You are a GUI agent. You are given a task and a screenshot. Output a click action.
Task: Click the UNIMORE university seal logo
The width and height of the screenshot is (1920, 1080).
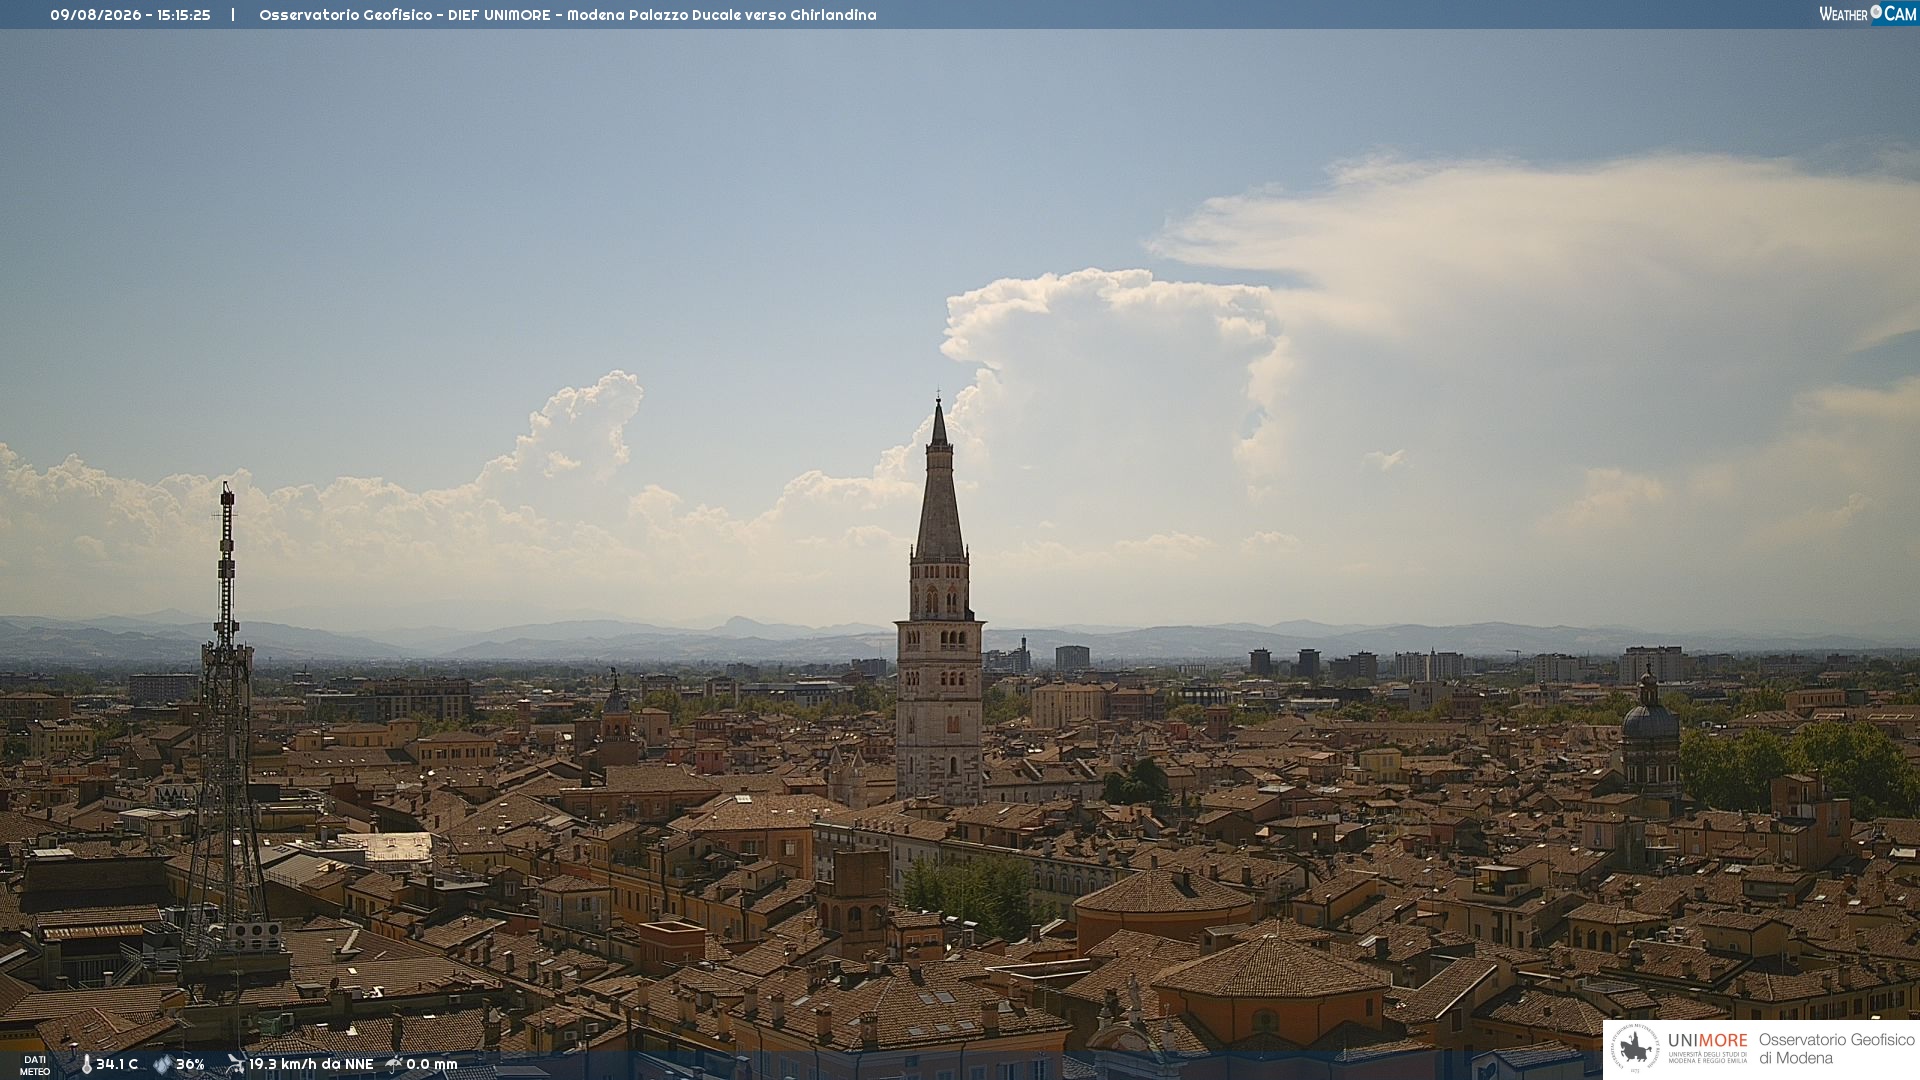point(1635,1049)
